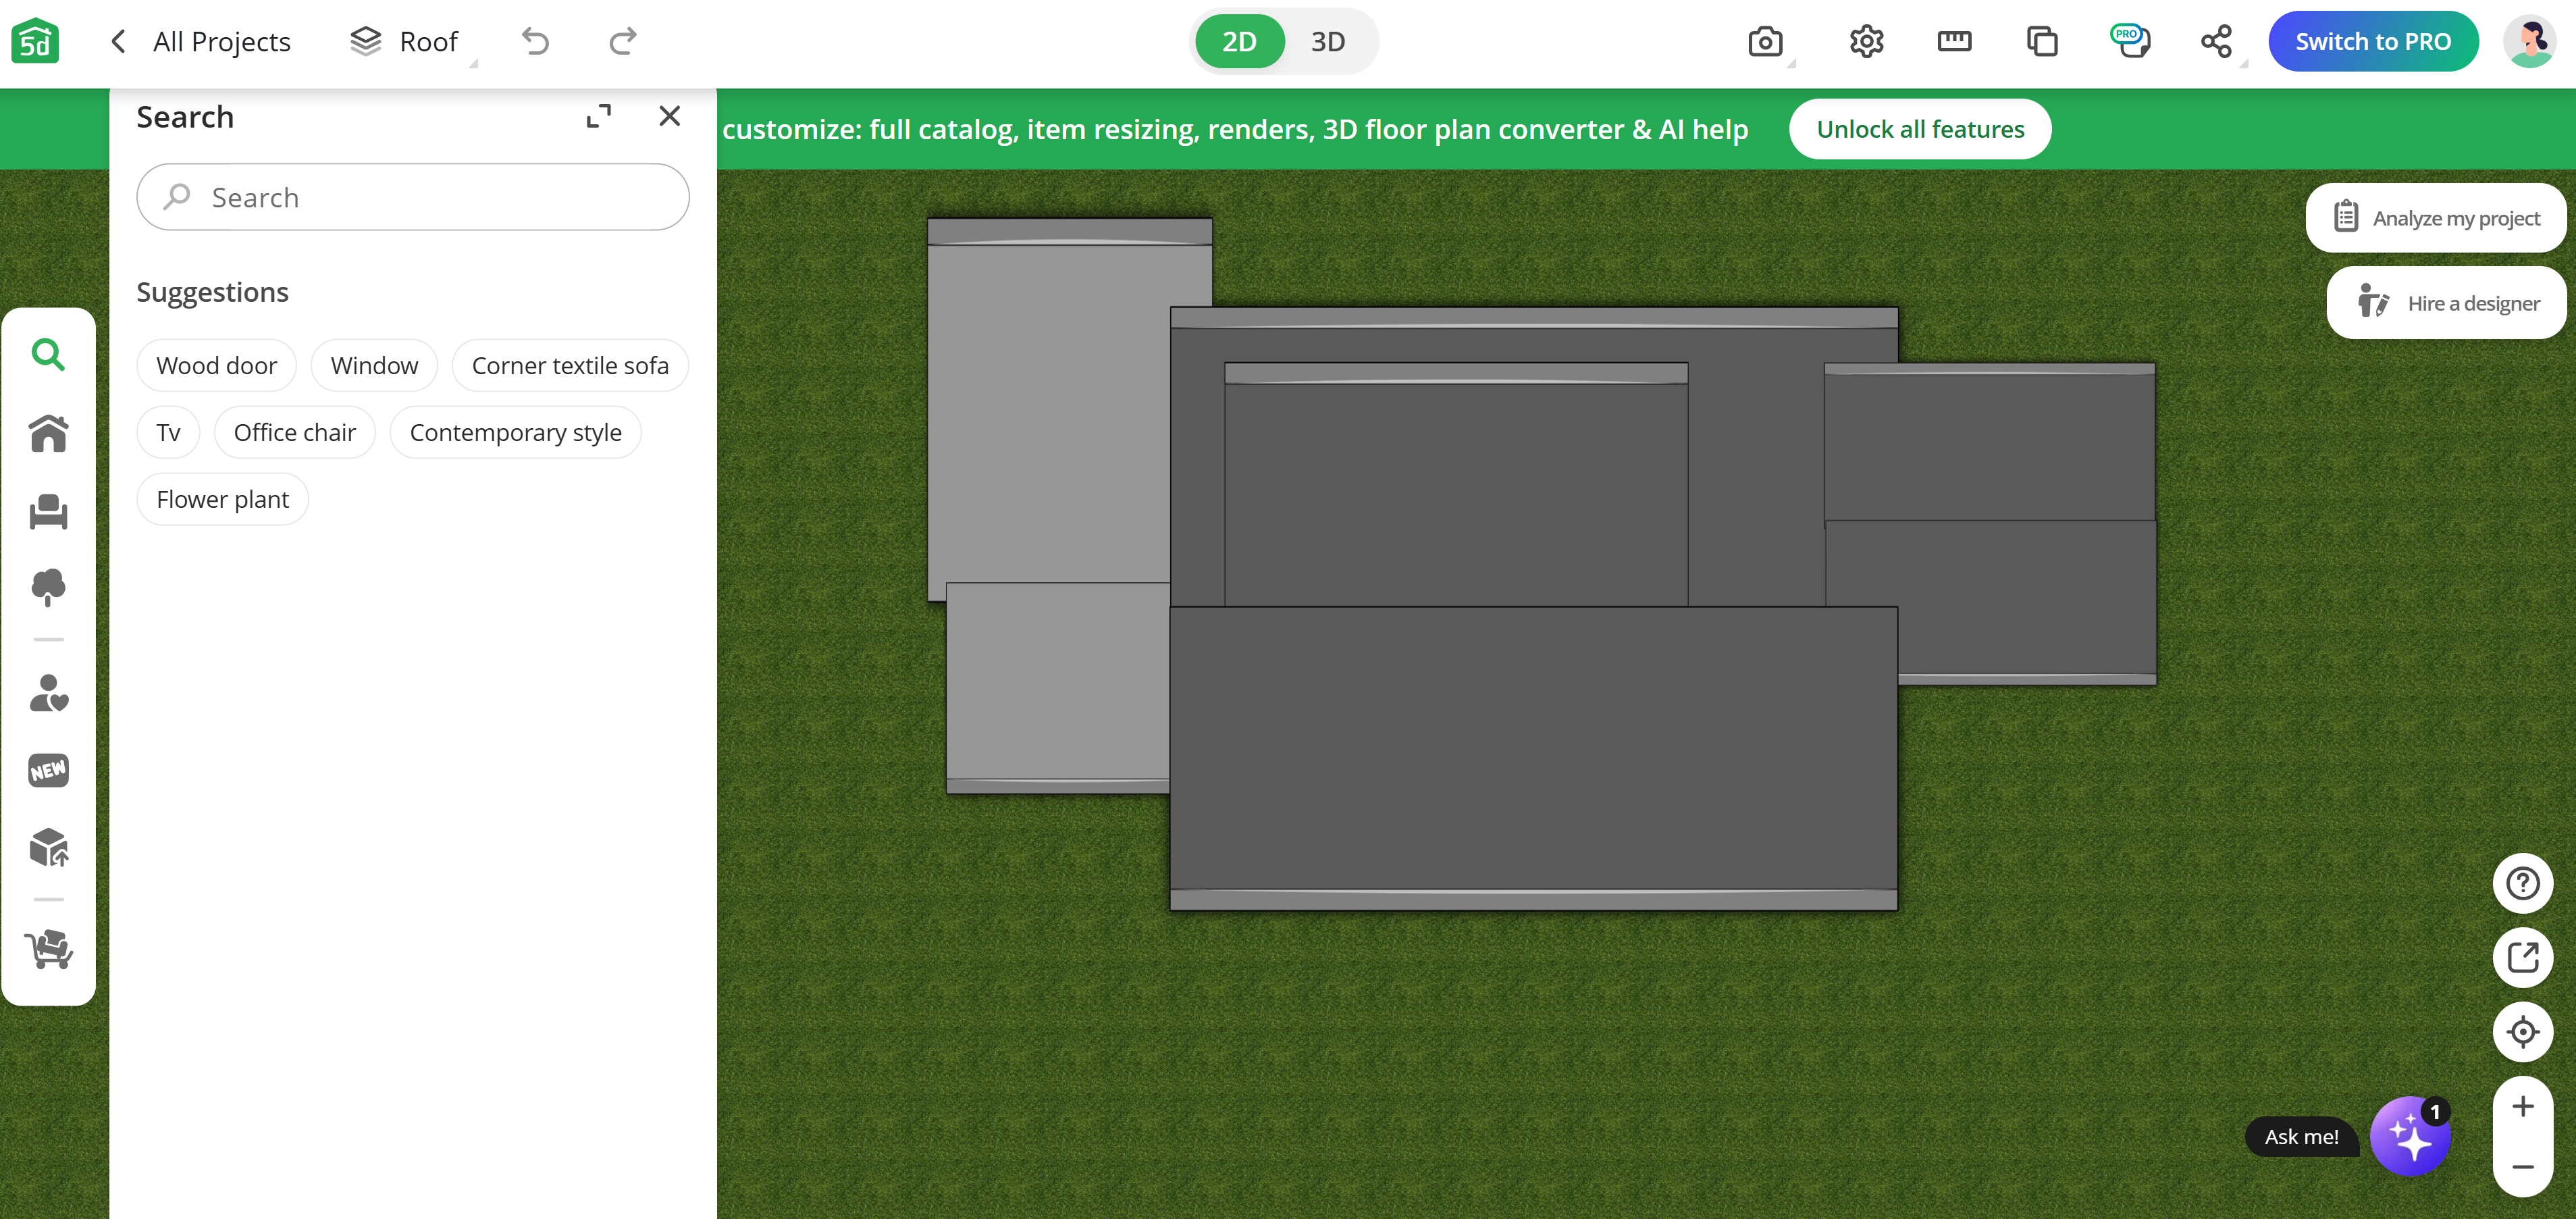Select the ruler measurement tool
Image resolution: width=2576 pixels, height=1219 pixels.
click(1953, 42)
